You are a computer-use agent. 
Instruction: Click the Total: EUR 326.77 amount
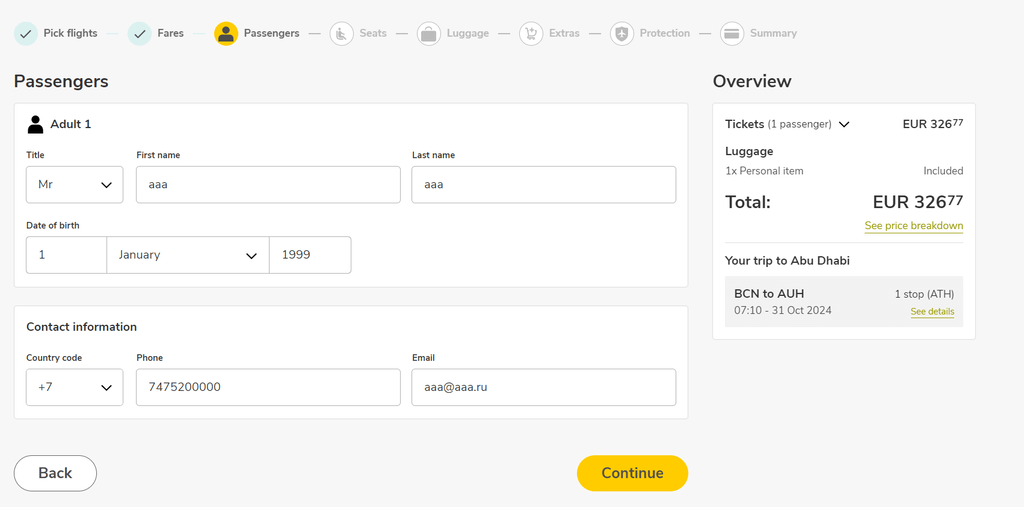click(918, 202)
